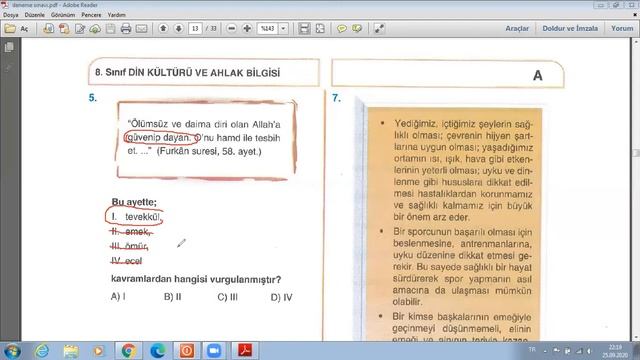This screenshot has width=640, height=360.
Task: Go to the previous page with the up arrow
Action: [x=163, y=29]
